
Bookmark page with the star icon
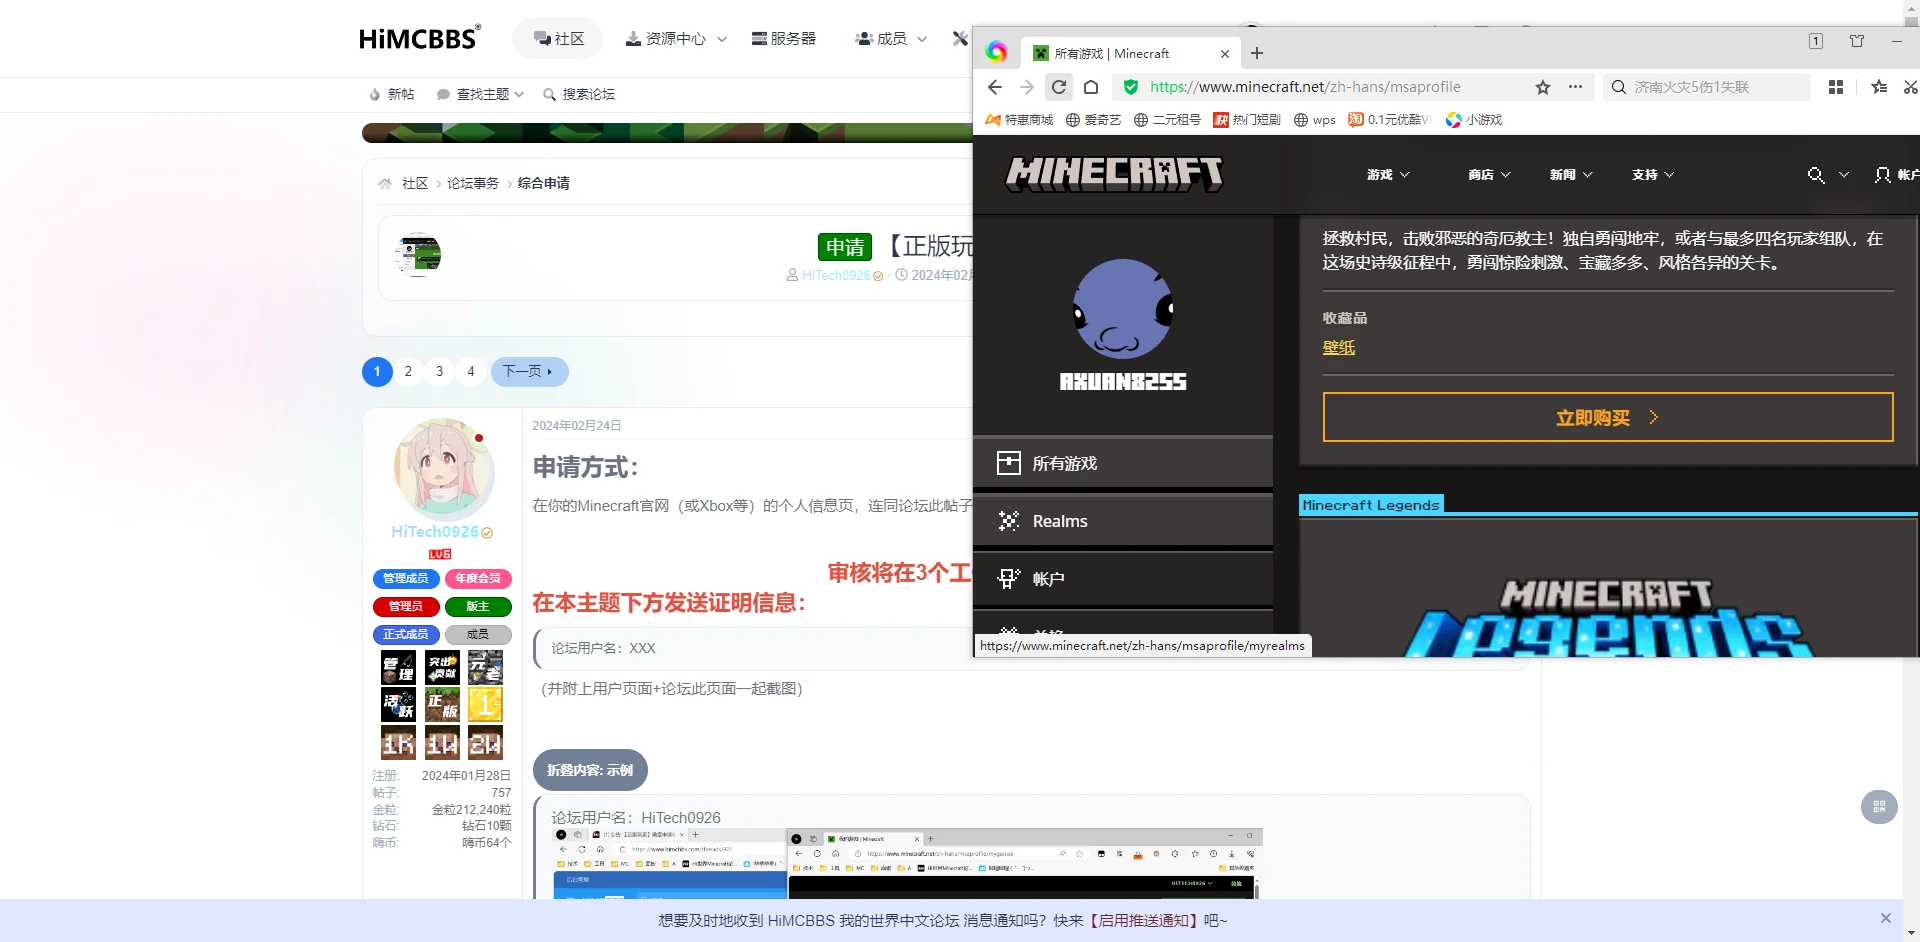pos(1543,87)
